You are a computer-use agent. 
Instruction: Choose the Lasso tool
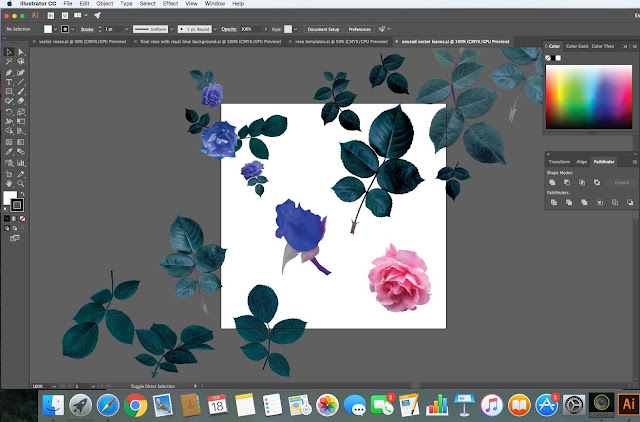tap(21, 62)
